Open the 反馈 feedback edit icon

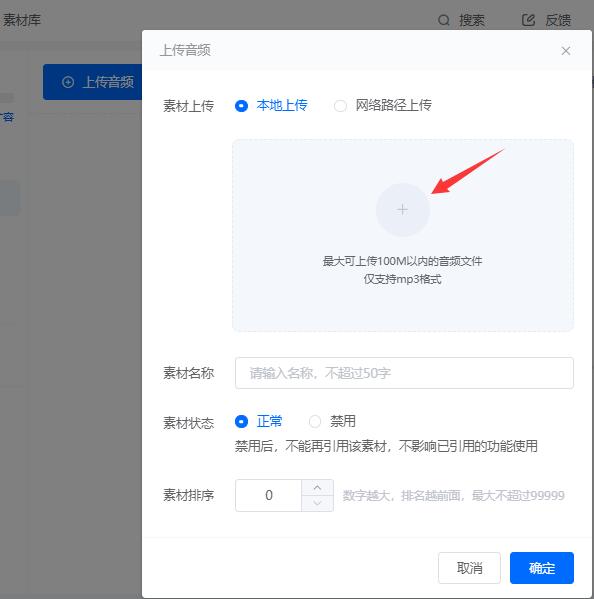coord(528,20)
